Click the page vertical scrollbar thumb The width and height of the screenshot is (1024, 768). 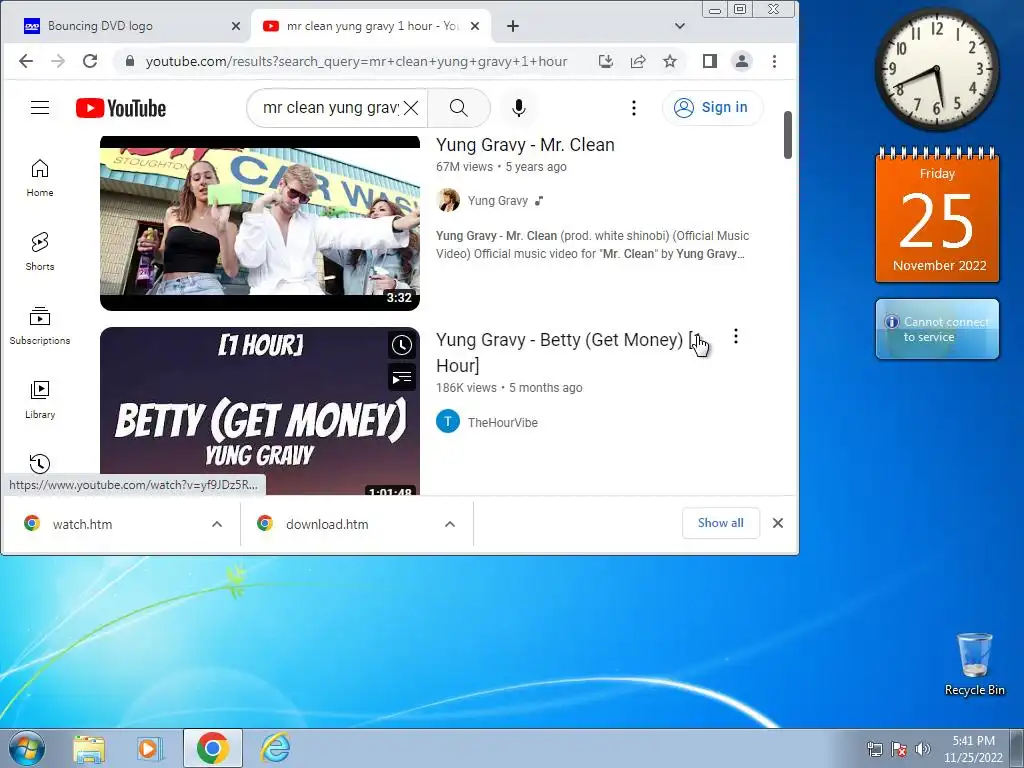coord(788,135)
